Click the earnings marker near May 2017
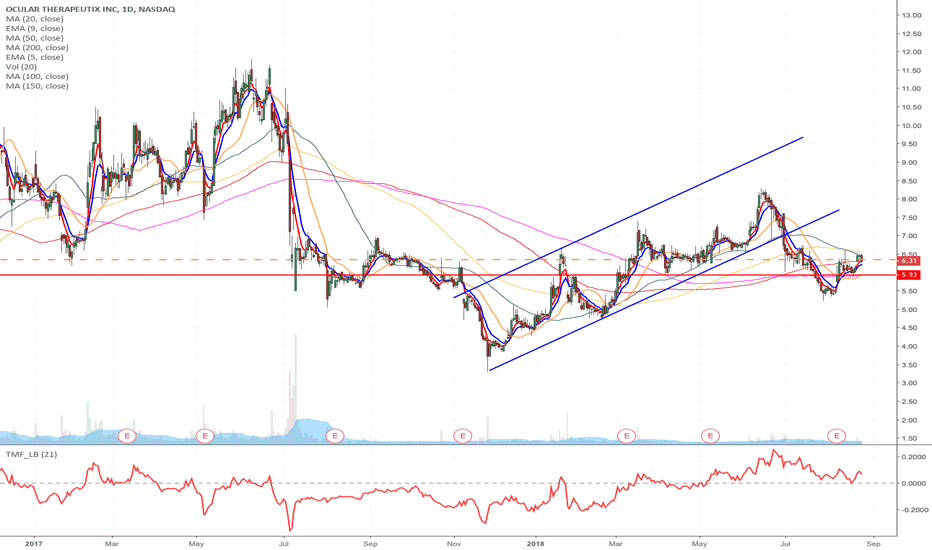Viewport: 932px width, 550px height. (x=205, y=436)
